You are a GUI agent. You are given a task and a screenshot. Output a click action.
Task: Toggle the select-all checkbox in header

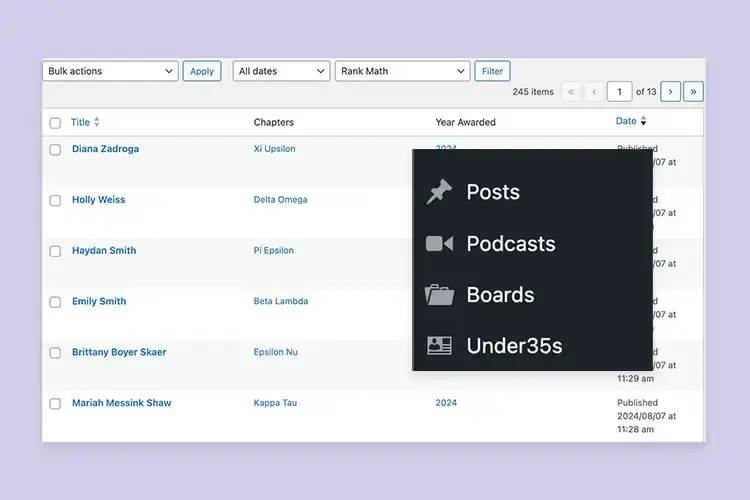[55, 123]
